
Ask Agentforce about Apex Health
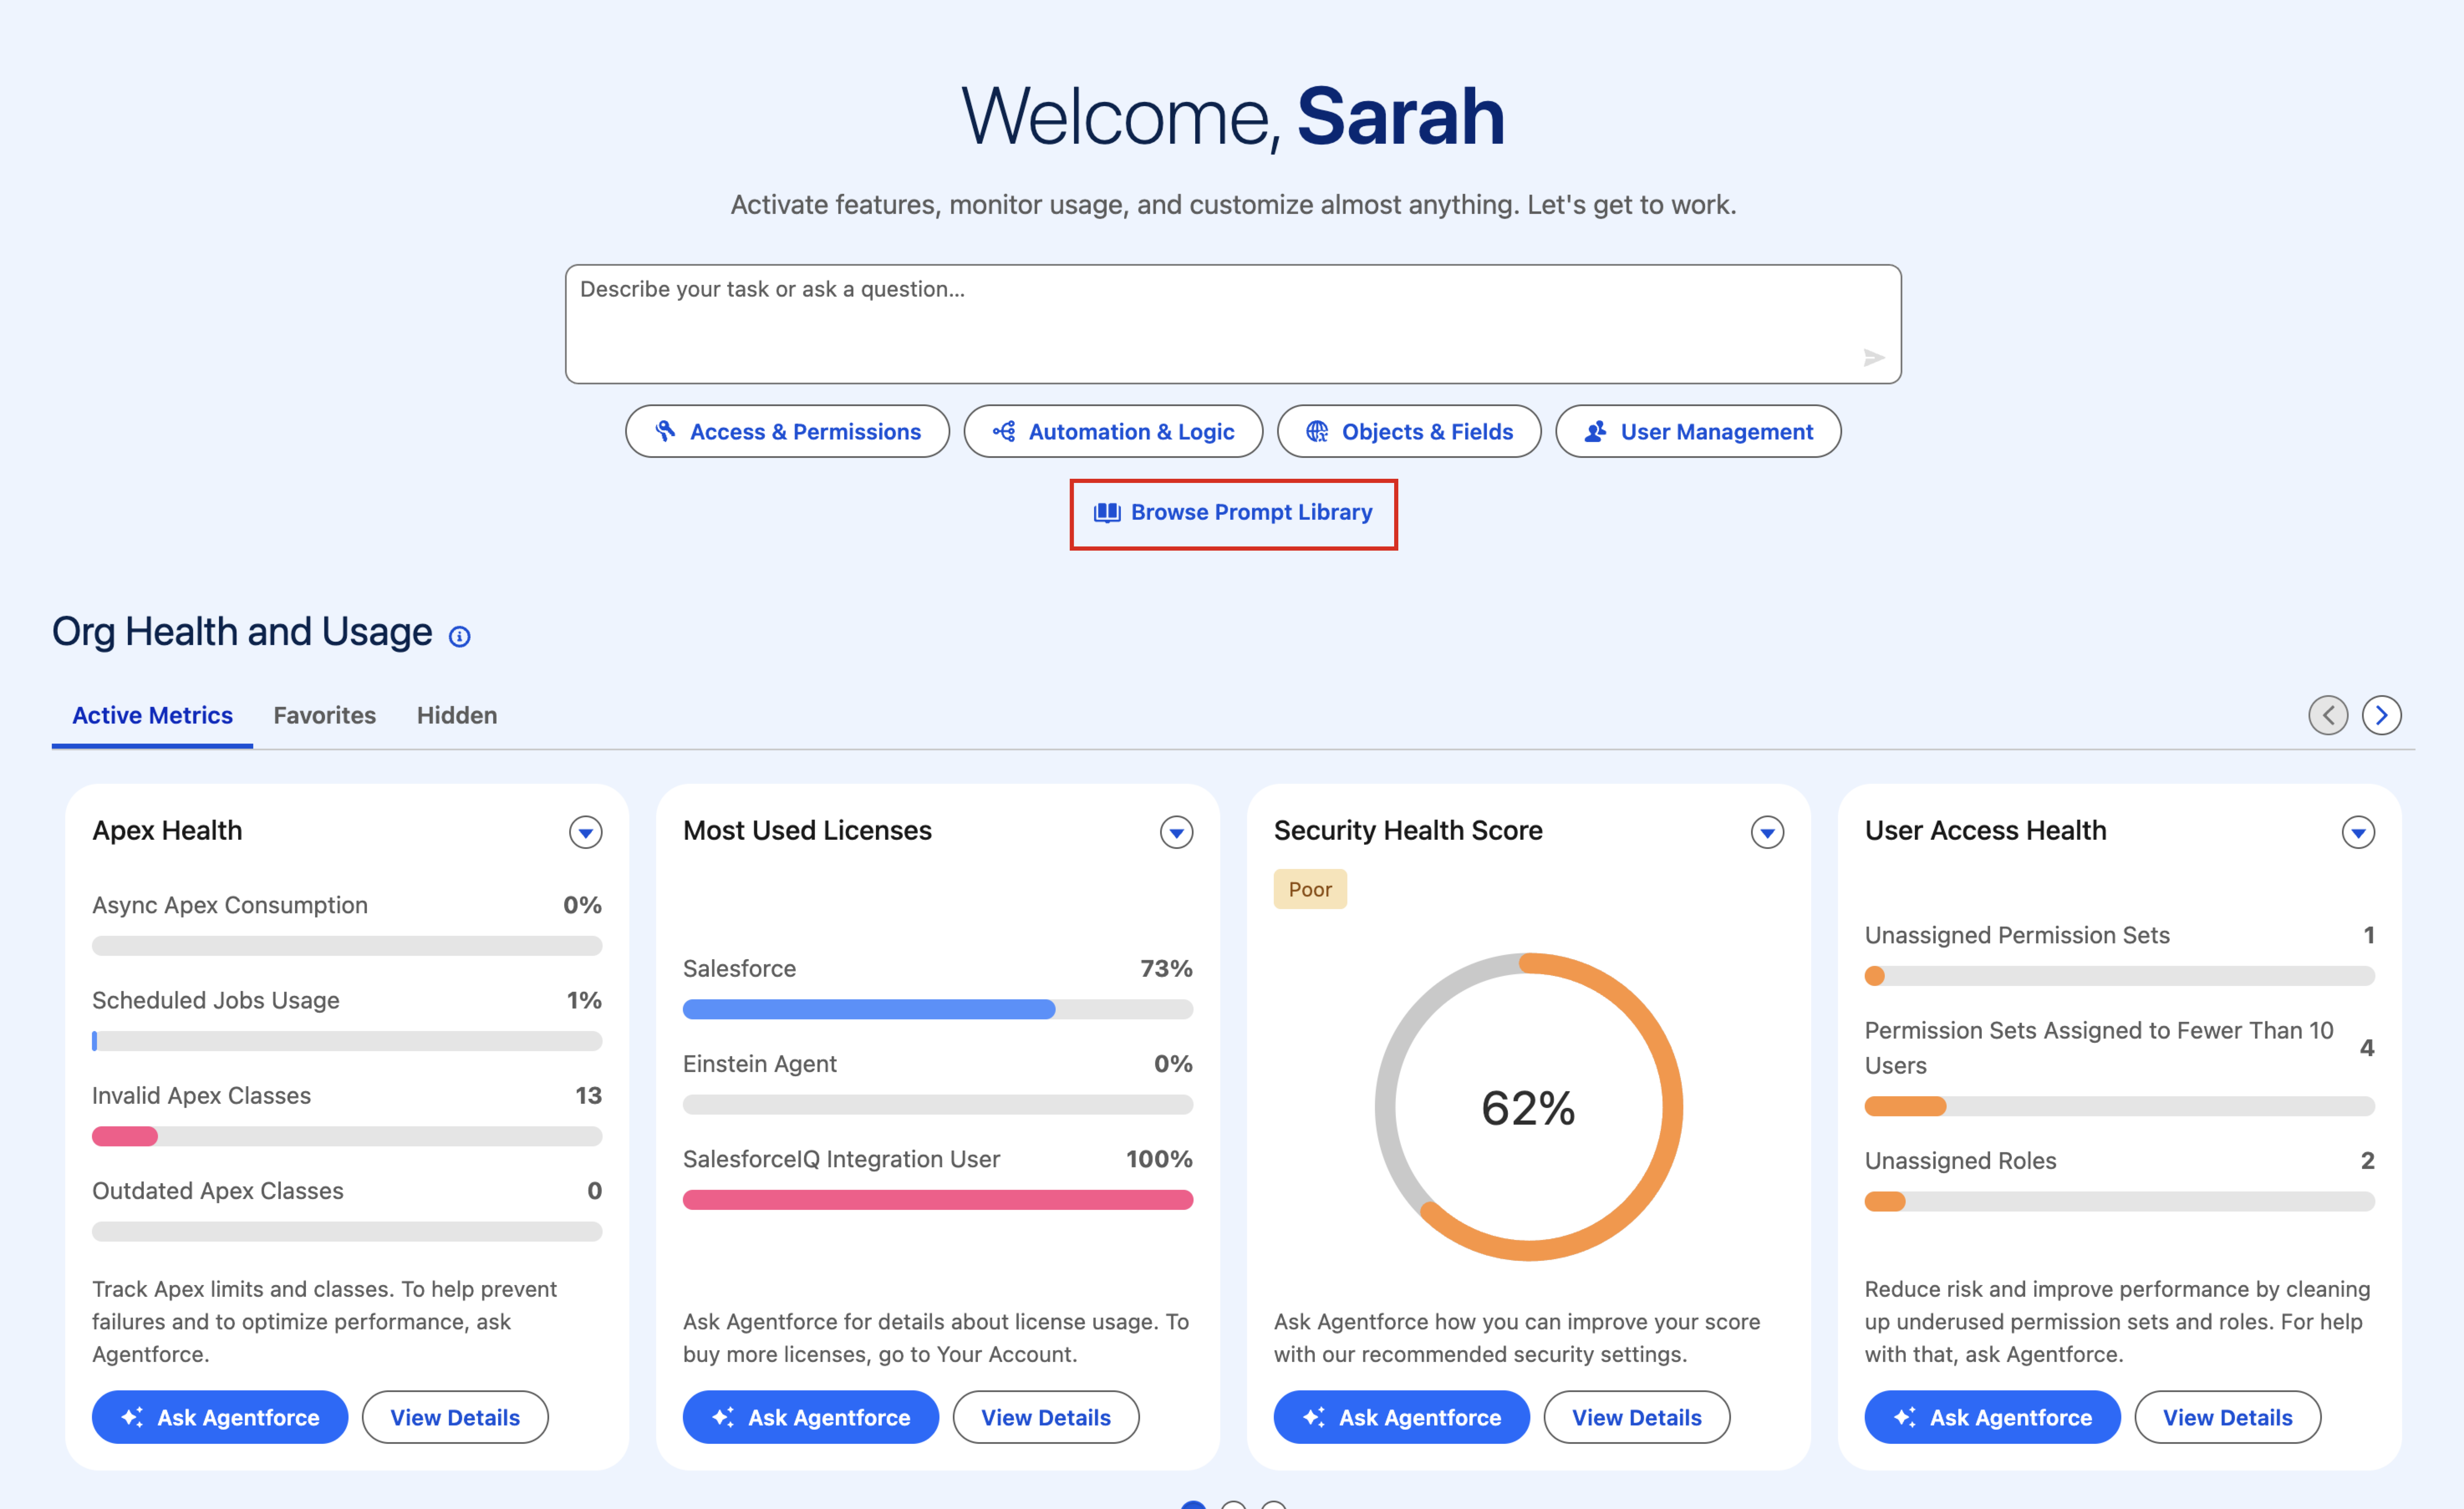point(220,1417)
